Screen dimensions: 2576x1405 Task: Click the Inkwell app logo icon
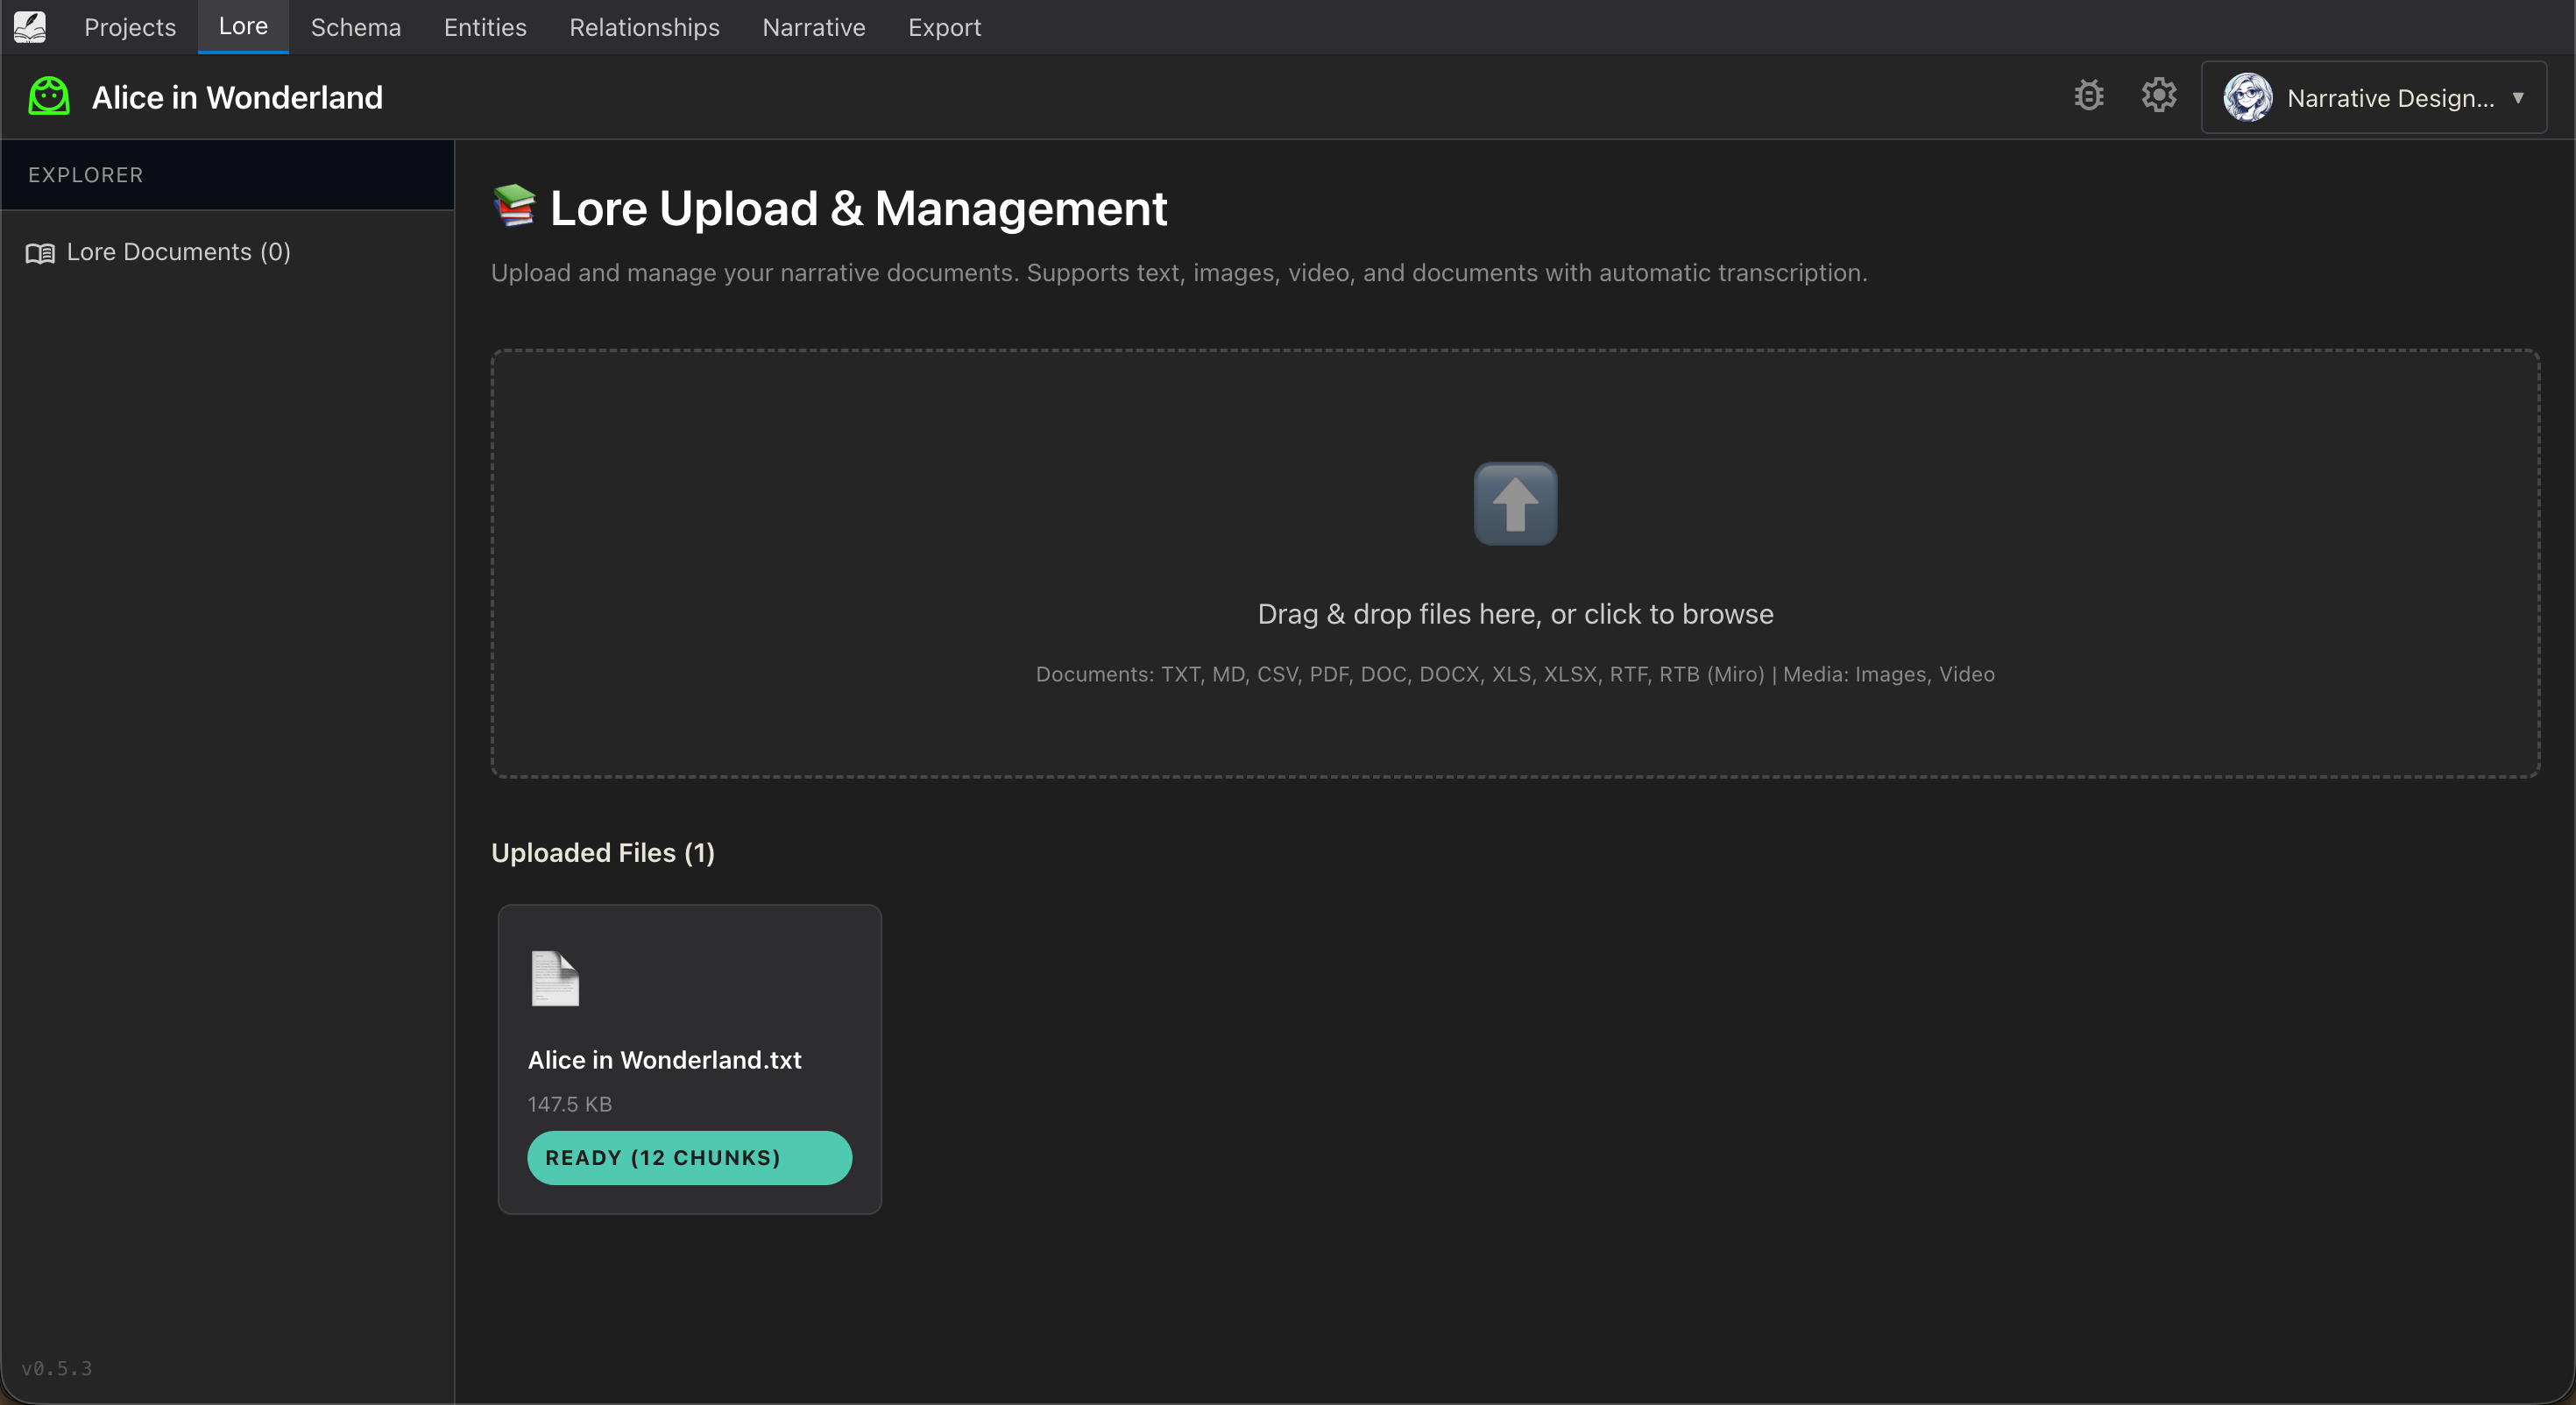pyautogui.click(x=29, y=27)
